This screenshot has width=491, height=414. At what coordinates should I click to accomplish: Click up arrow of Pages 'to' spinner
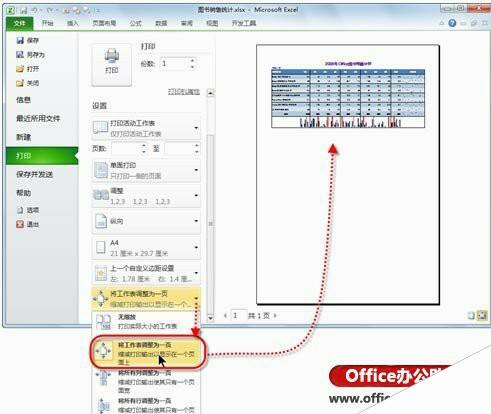pyautogui.click(x=197, y=145)
